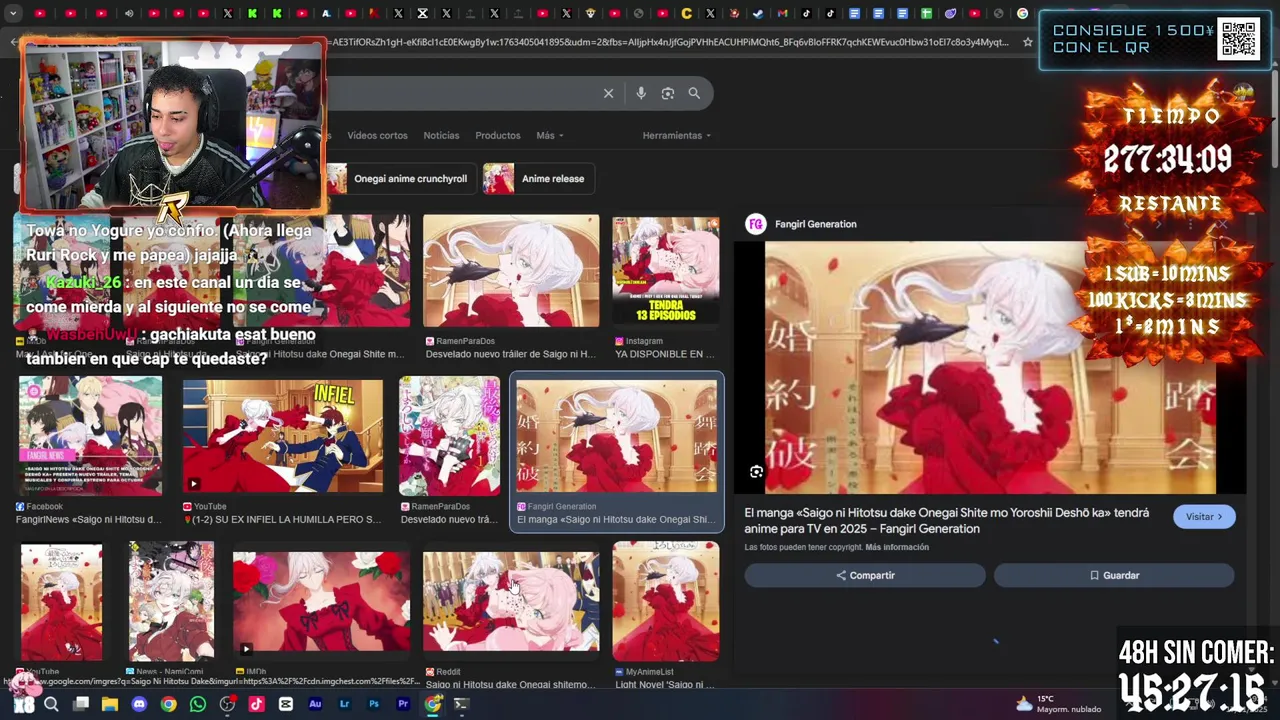Switch to the Productos tab
Screen dimensions: 1280x720
click(x=498, y=135)
